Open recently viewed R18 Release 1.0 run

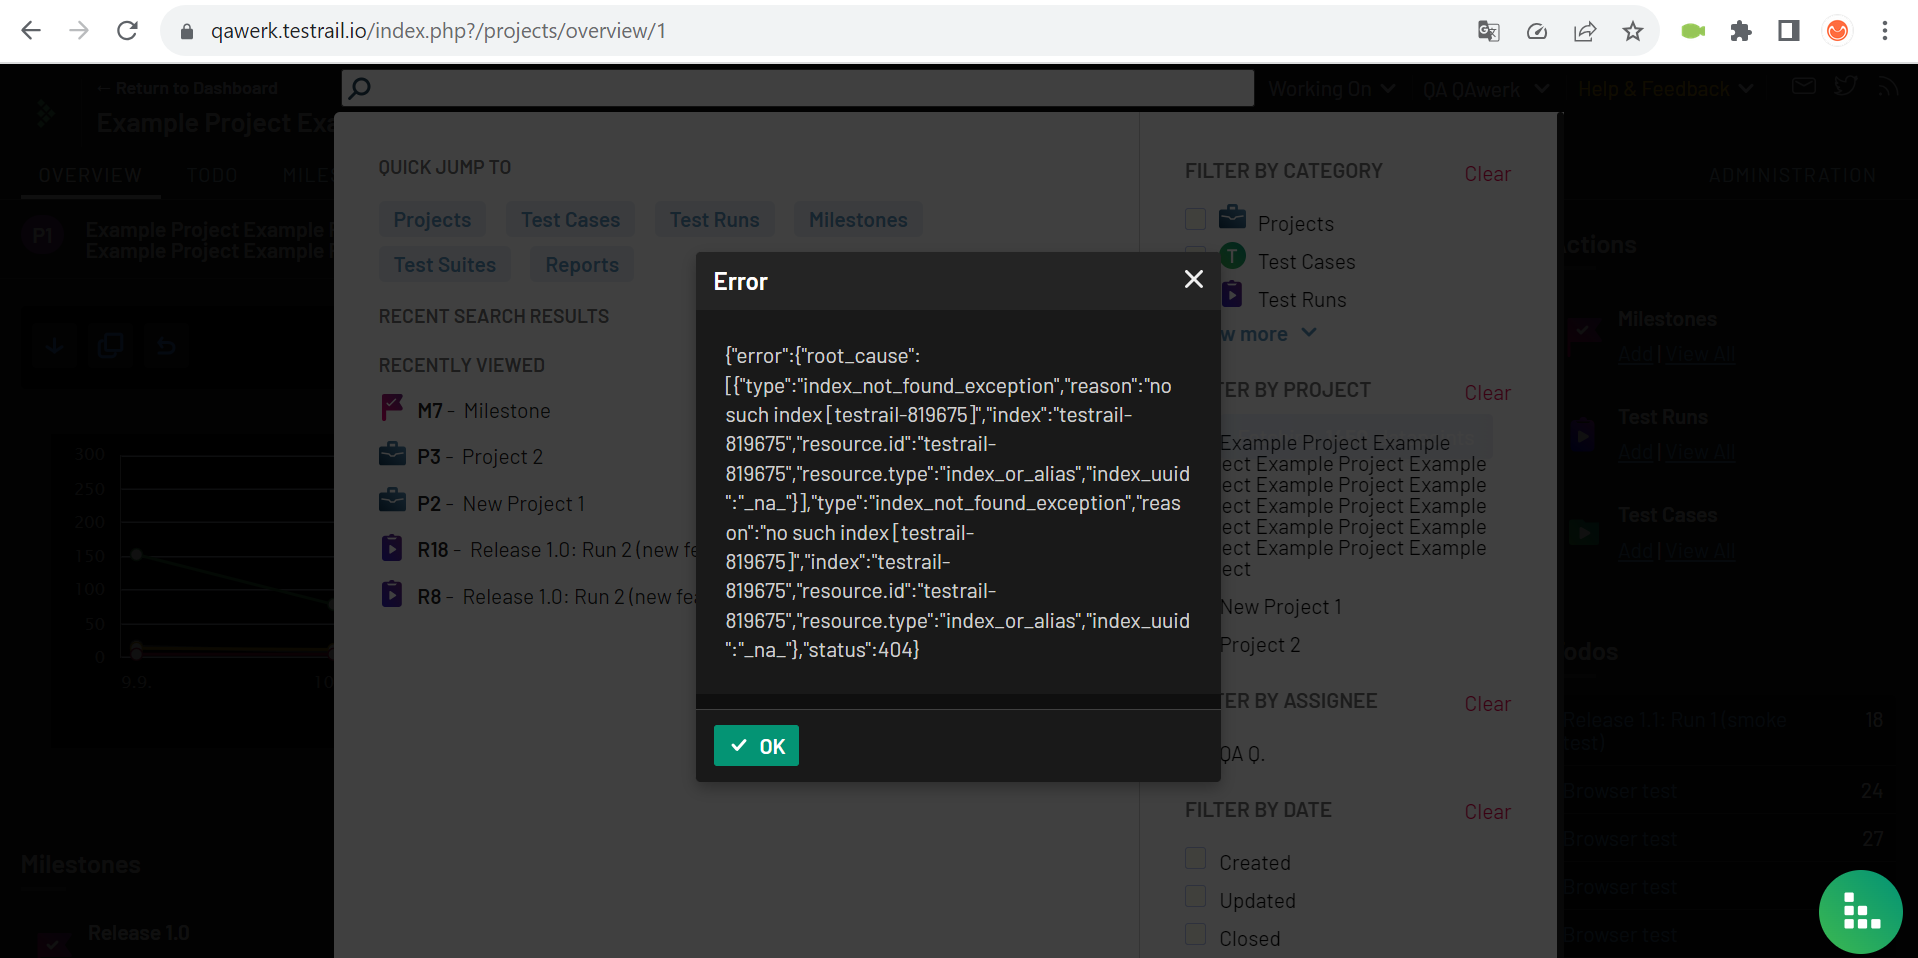[x=538, y=550]
